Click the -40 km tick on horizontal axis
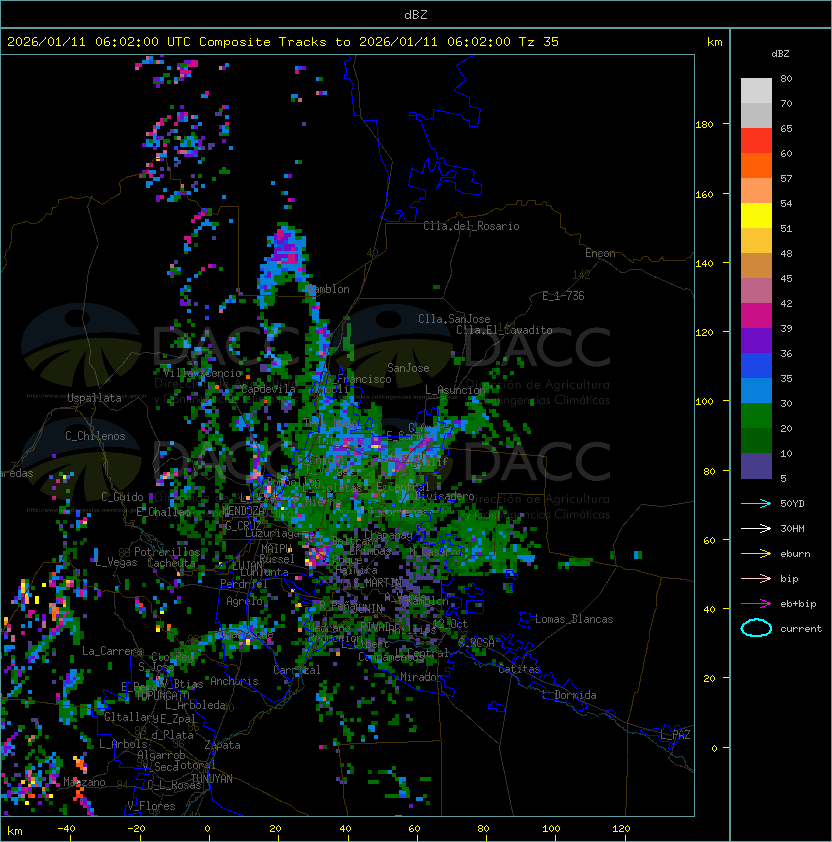 pos(66,829)
